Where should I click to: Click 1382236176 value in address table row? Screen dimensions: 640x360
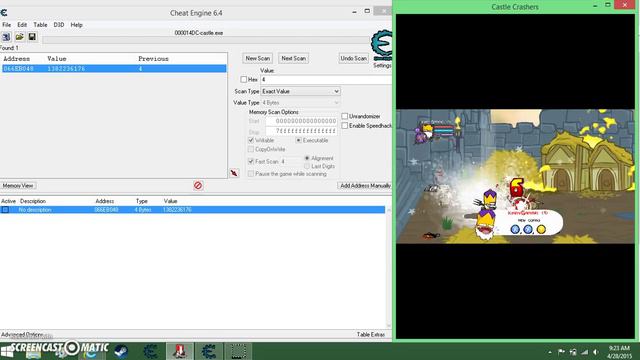(177, 210)
